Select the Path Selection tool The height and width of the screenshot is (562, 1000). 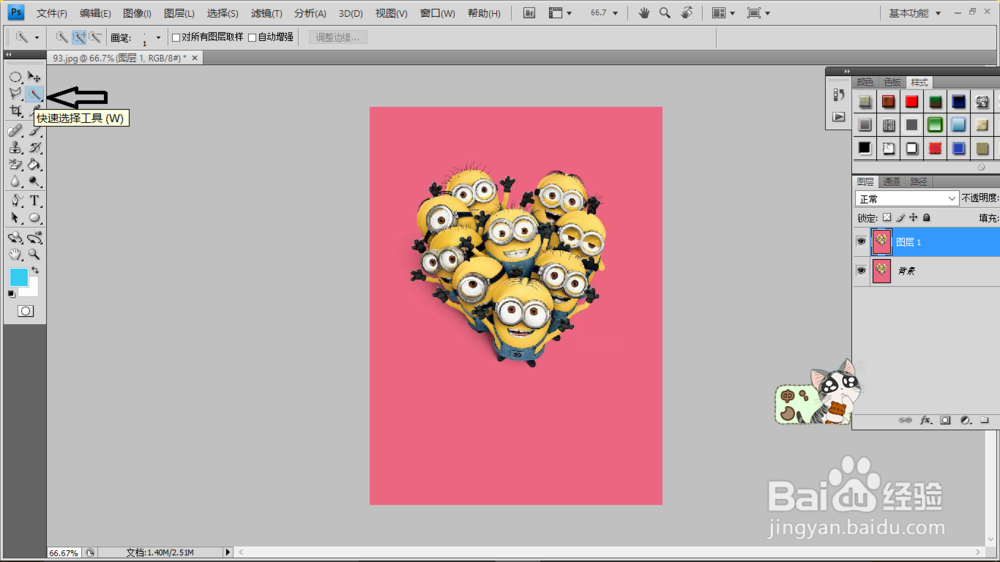[x=15, y=218]
